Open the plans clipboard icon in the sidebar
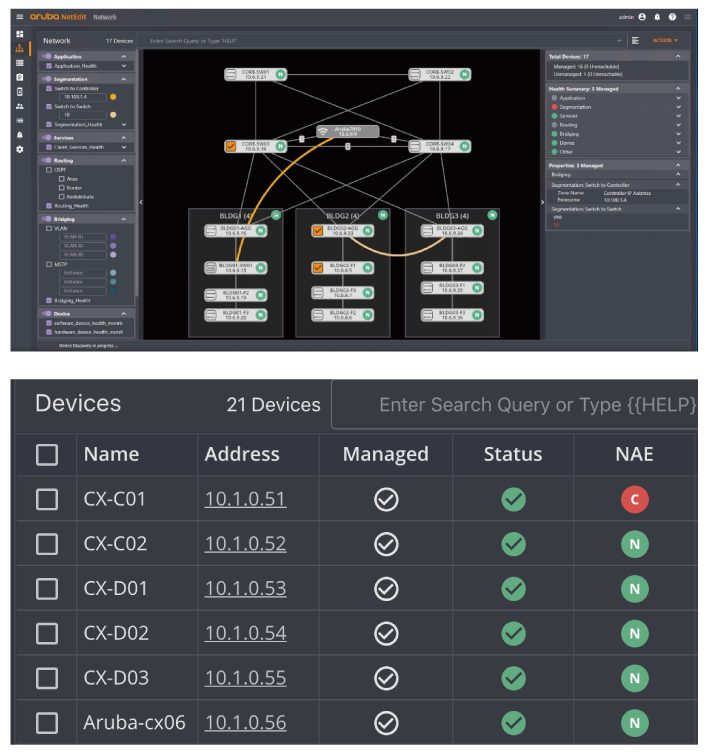 coord(19,77)
